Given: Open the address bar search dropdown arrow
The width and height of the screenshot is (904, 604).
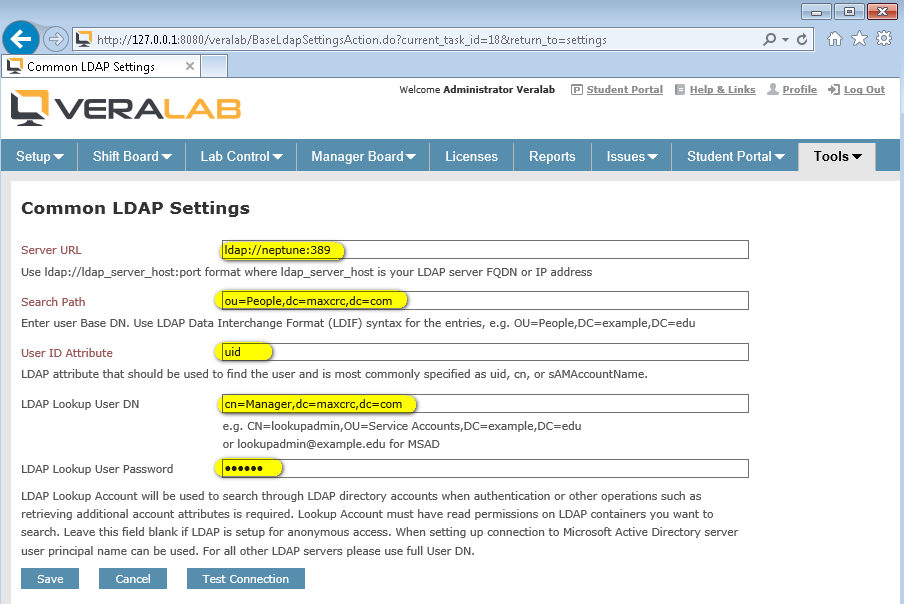Looking at the screenshot, I should point(785,40).
